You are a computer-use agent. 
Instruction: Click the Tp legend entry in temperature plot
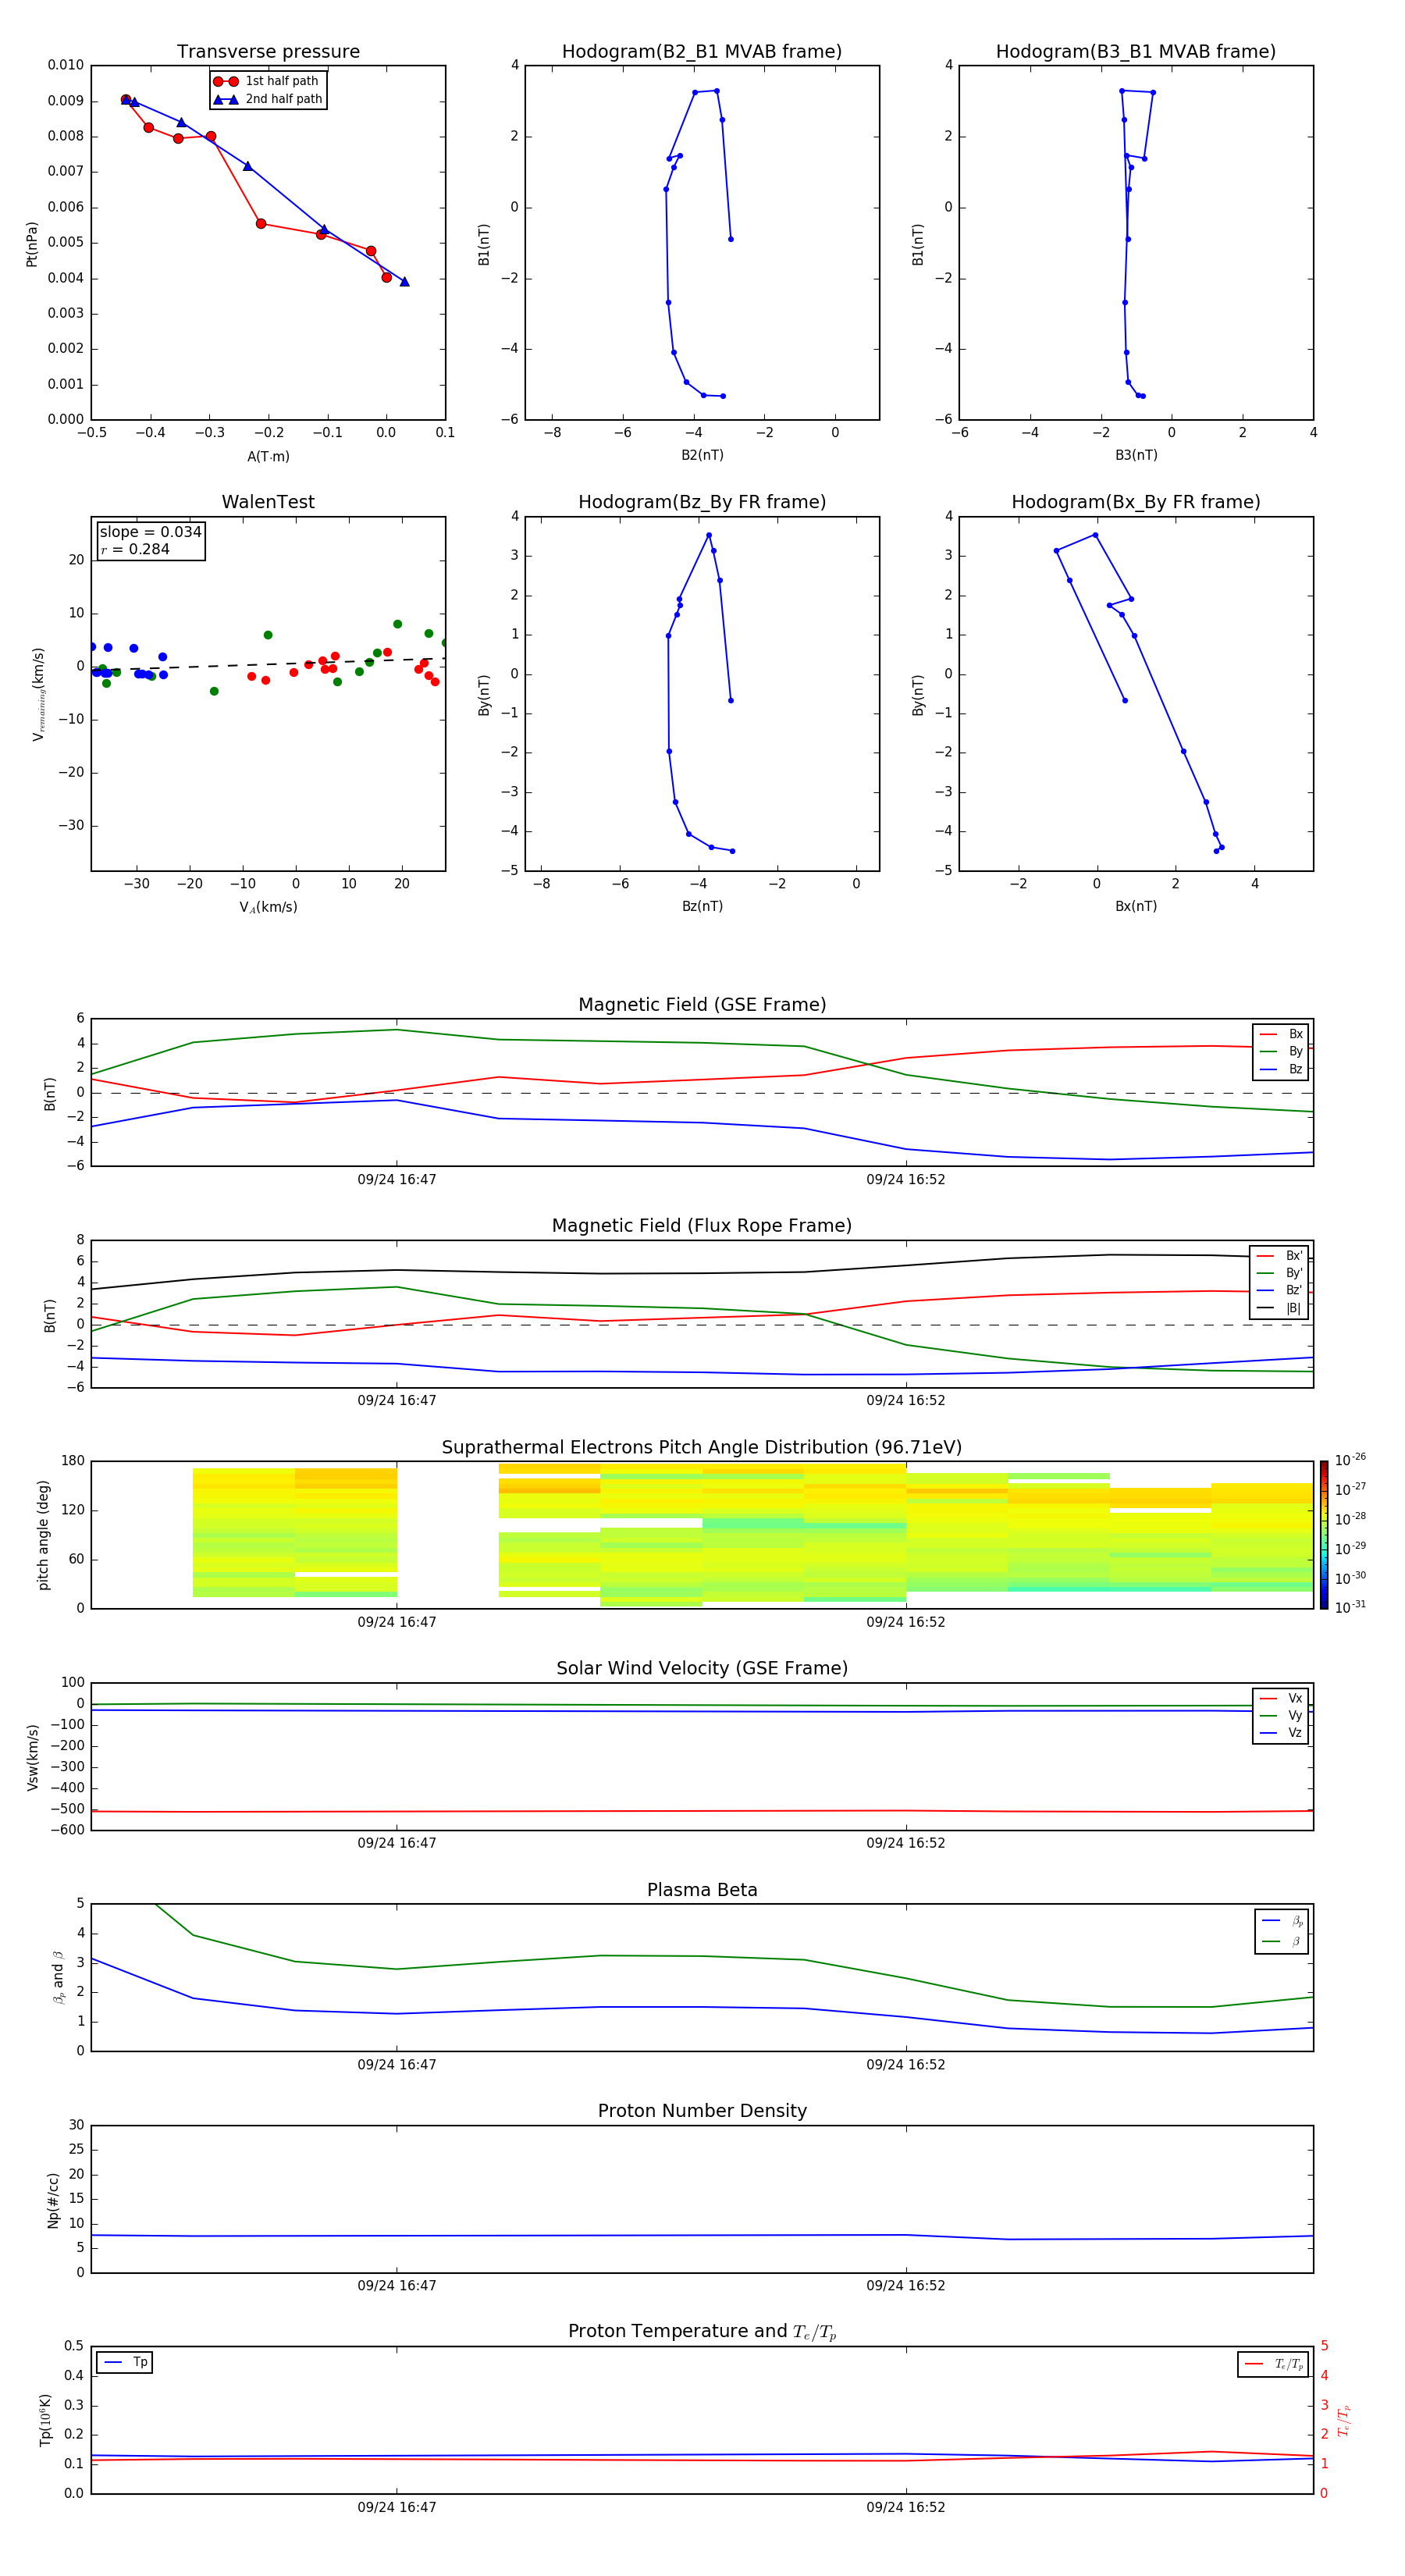point(125,2362)
